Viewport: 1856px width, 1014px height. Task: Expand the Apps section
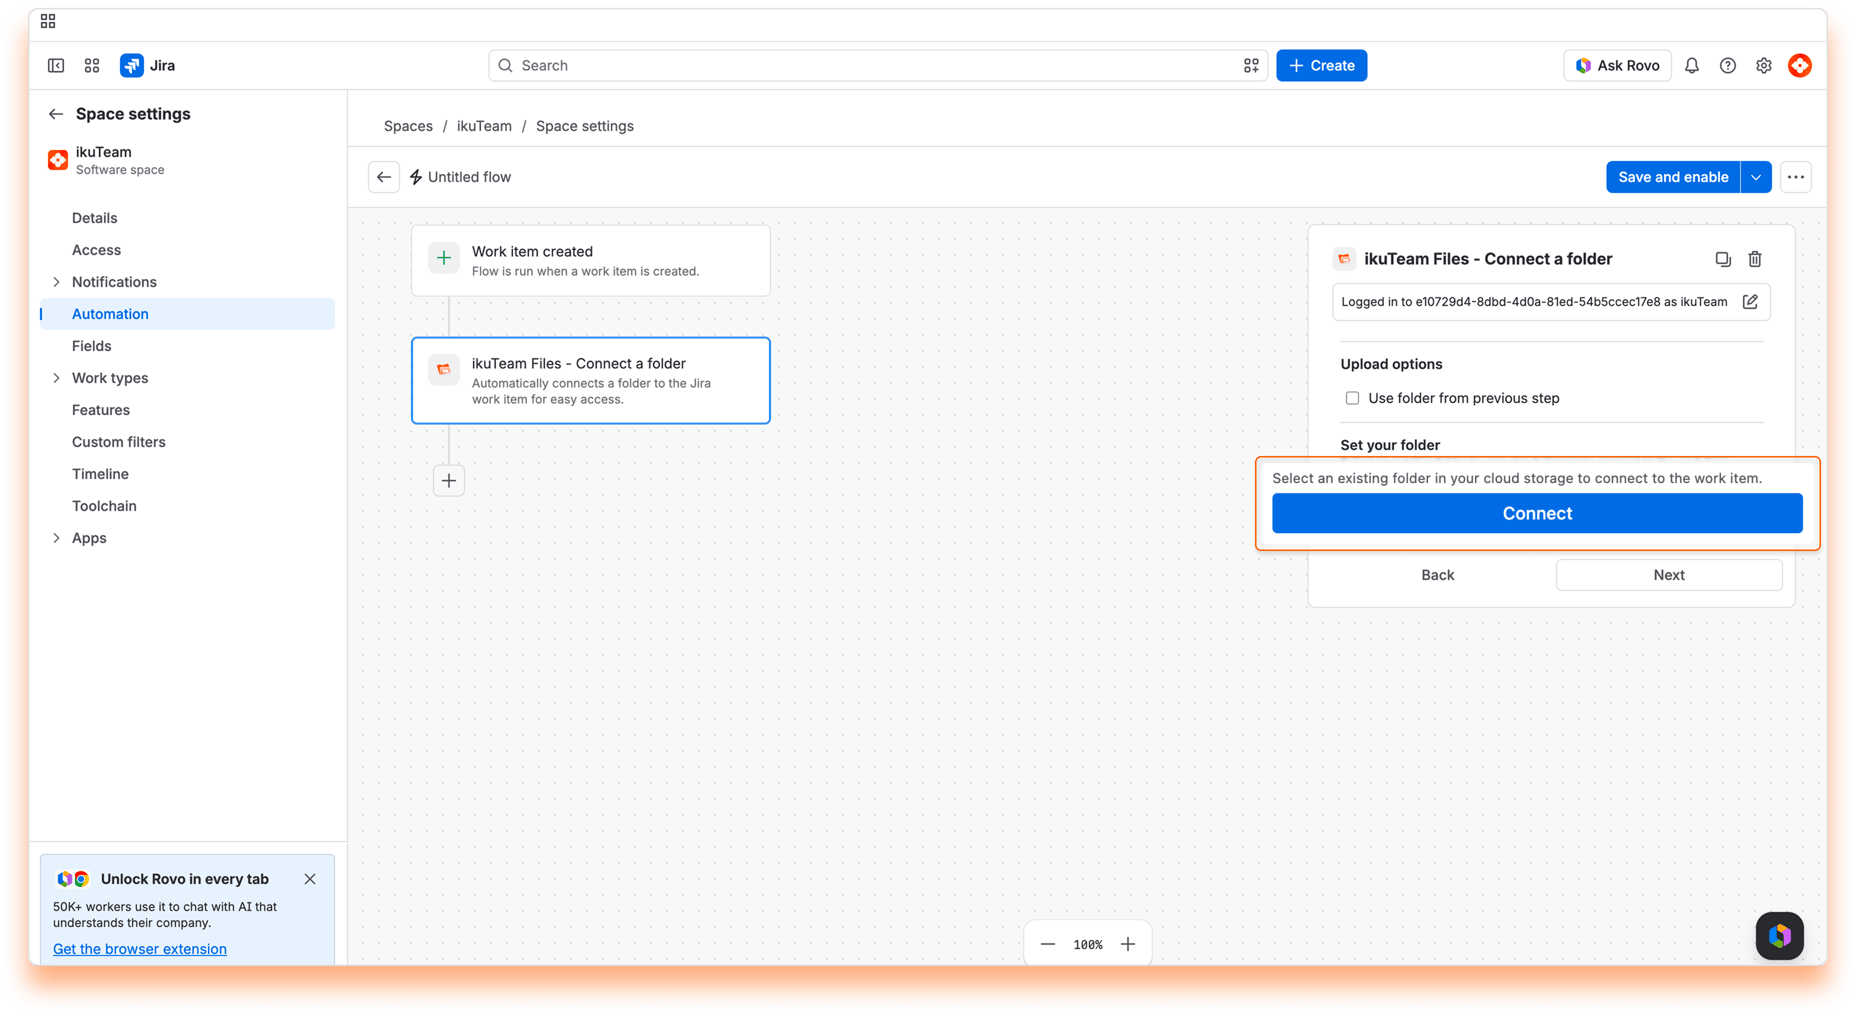point(56,538)
